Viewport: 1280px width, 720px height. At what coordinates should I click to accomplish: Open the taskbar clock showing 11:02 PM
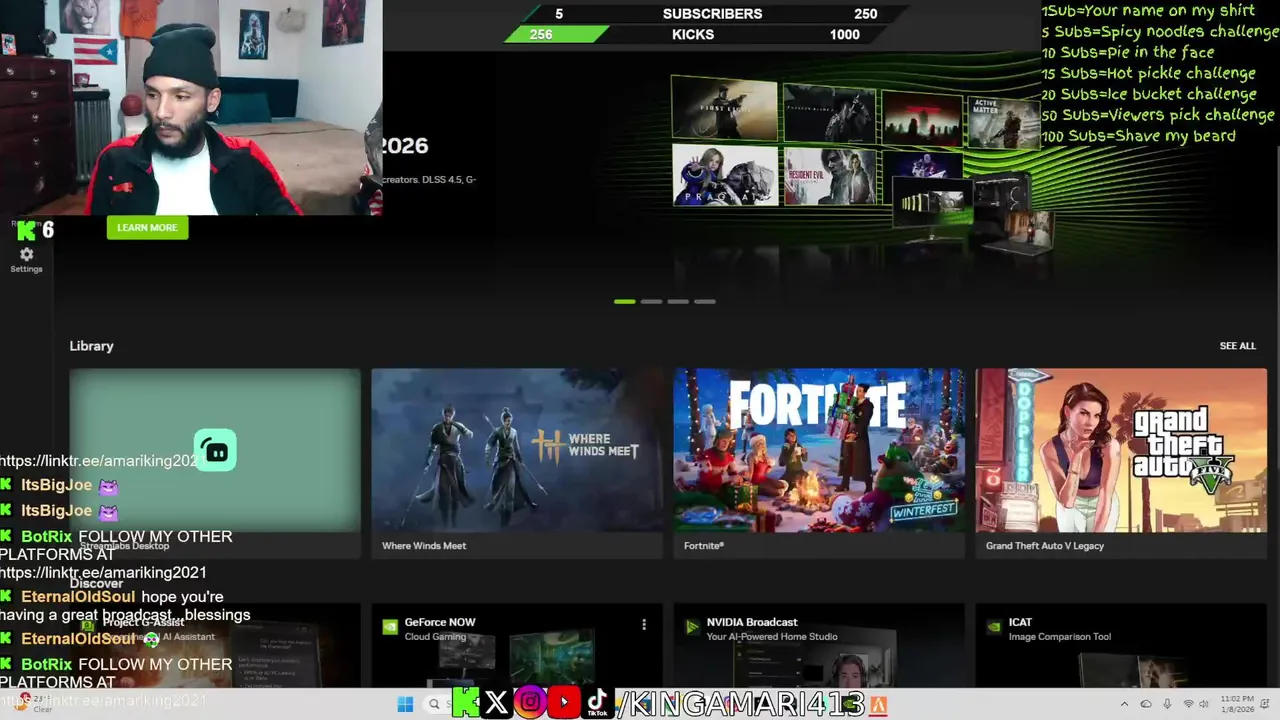pyautogui.click(x=1239, y=704)
